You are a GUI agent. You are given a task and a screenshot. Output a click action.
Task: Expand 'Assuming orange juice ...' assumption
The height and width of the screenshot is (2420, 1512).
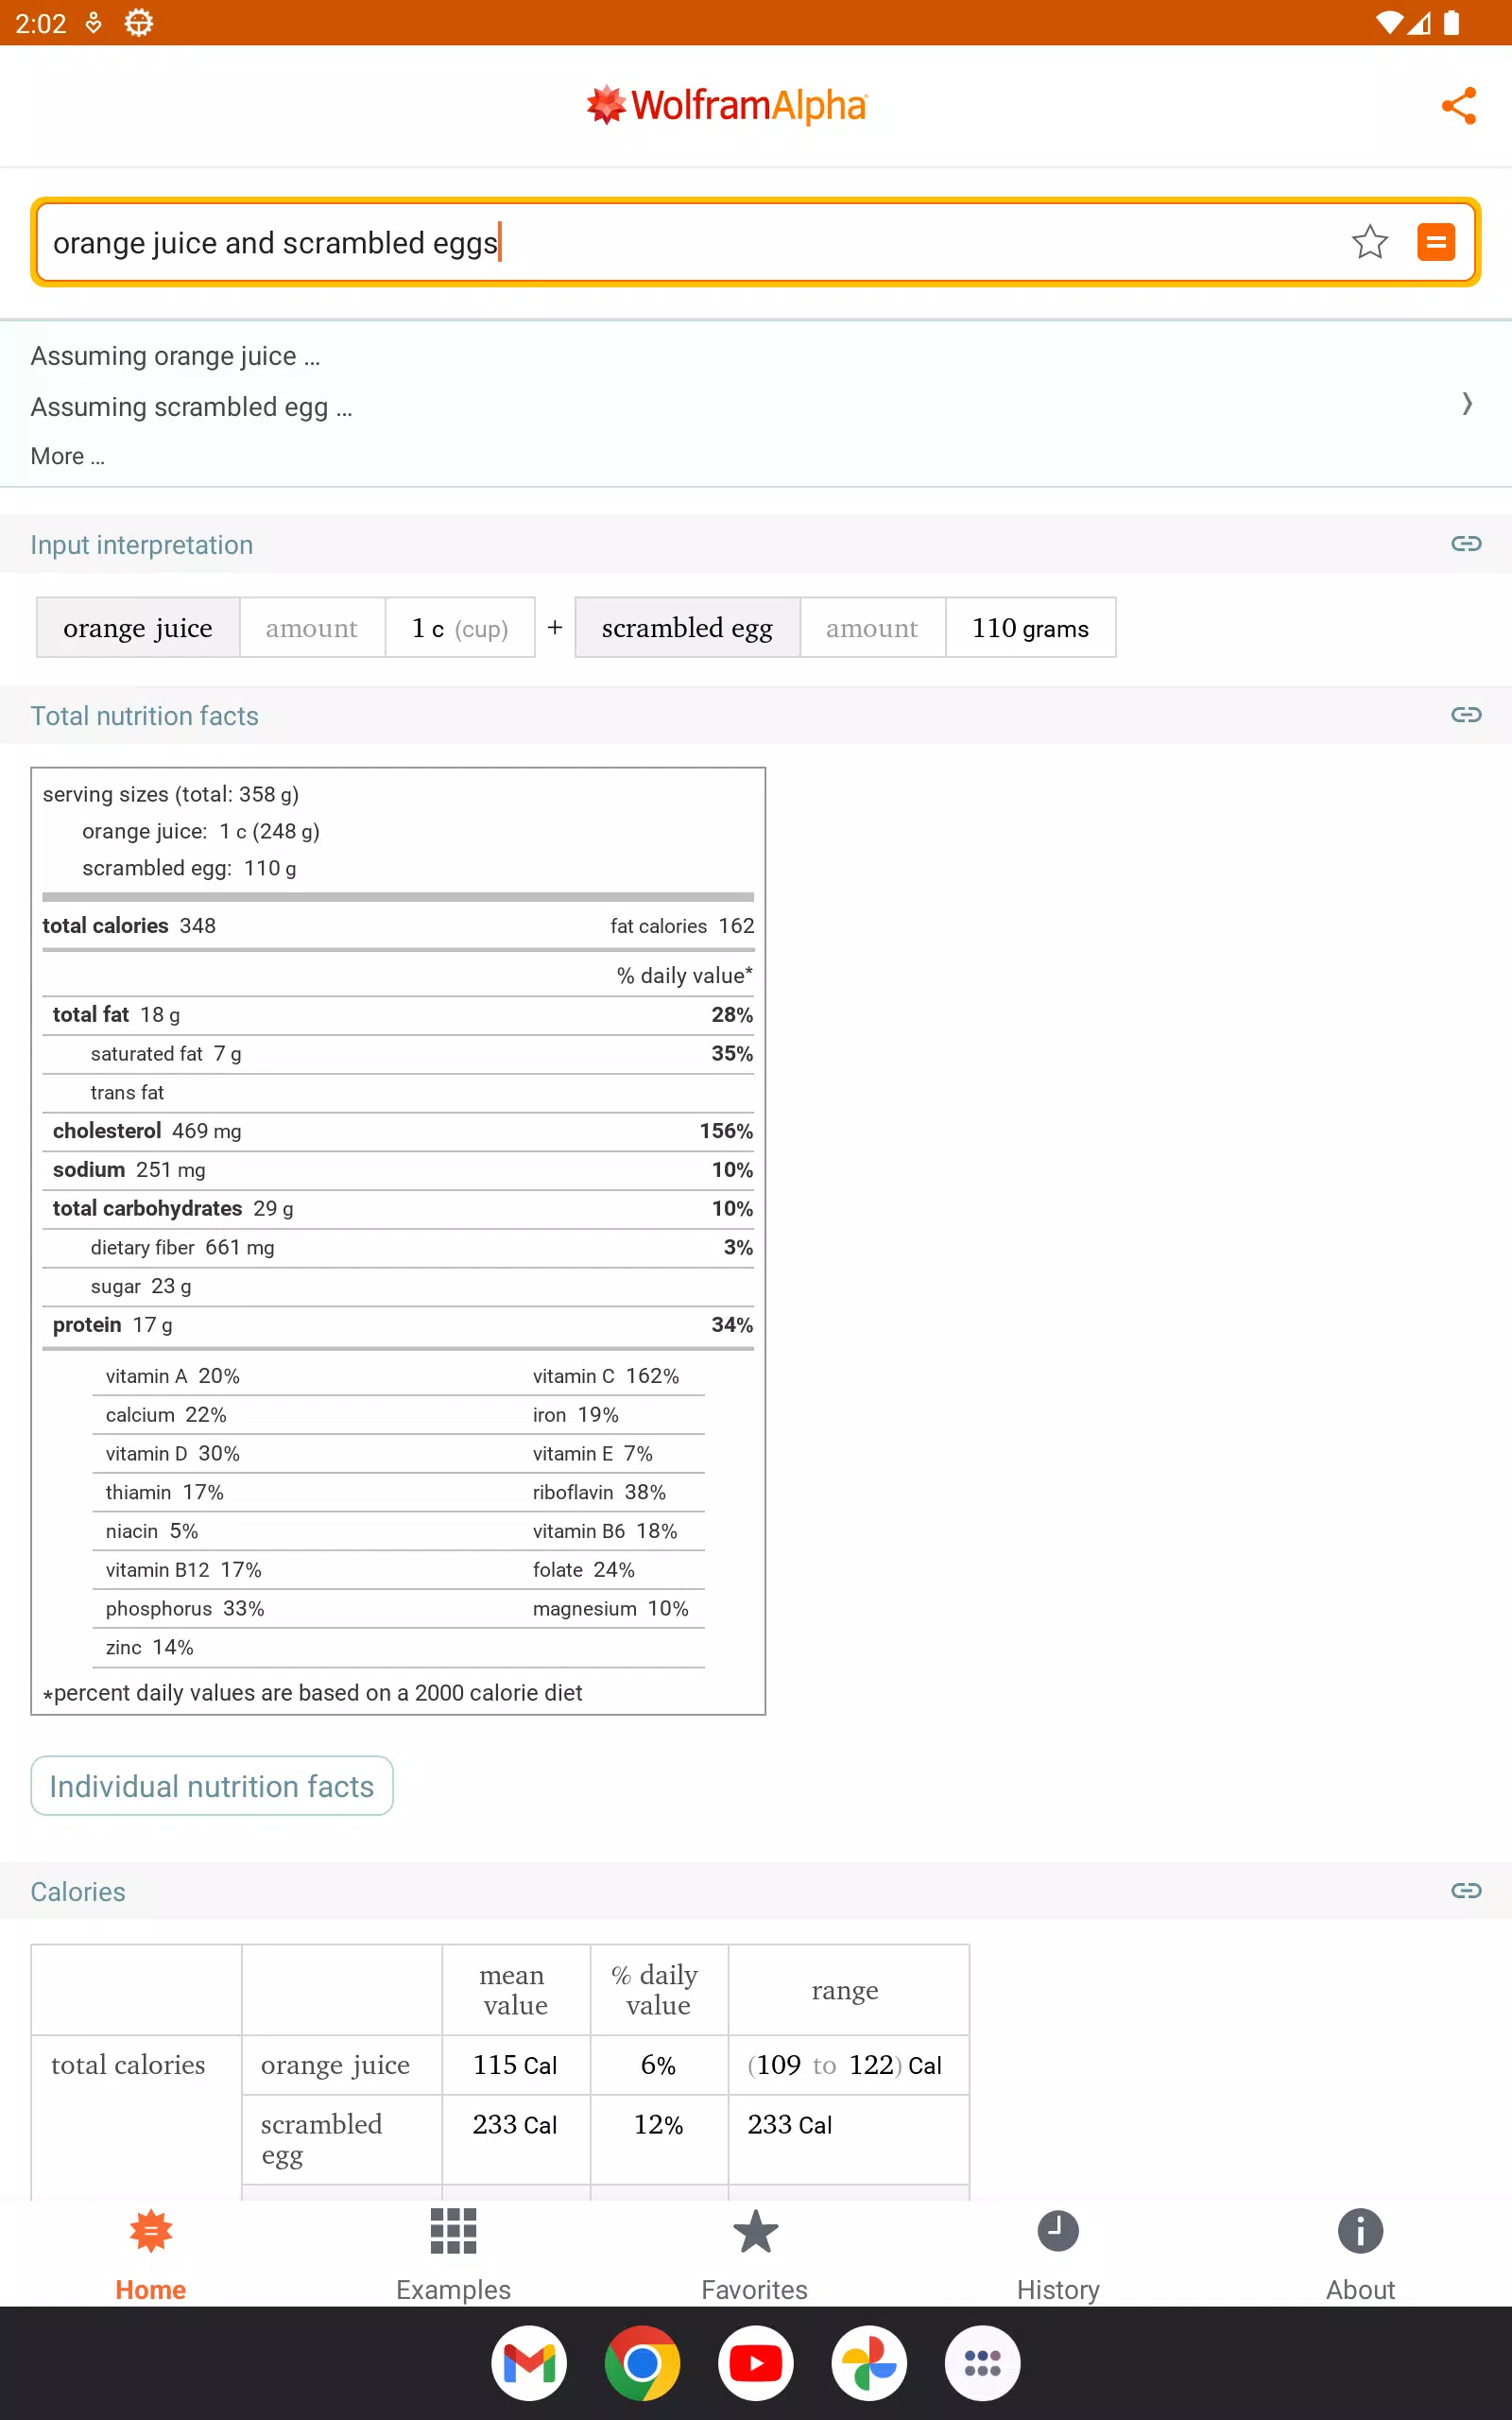point(175,356)
